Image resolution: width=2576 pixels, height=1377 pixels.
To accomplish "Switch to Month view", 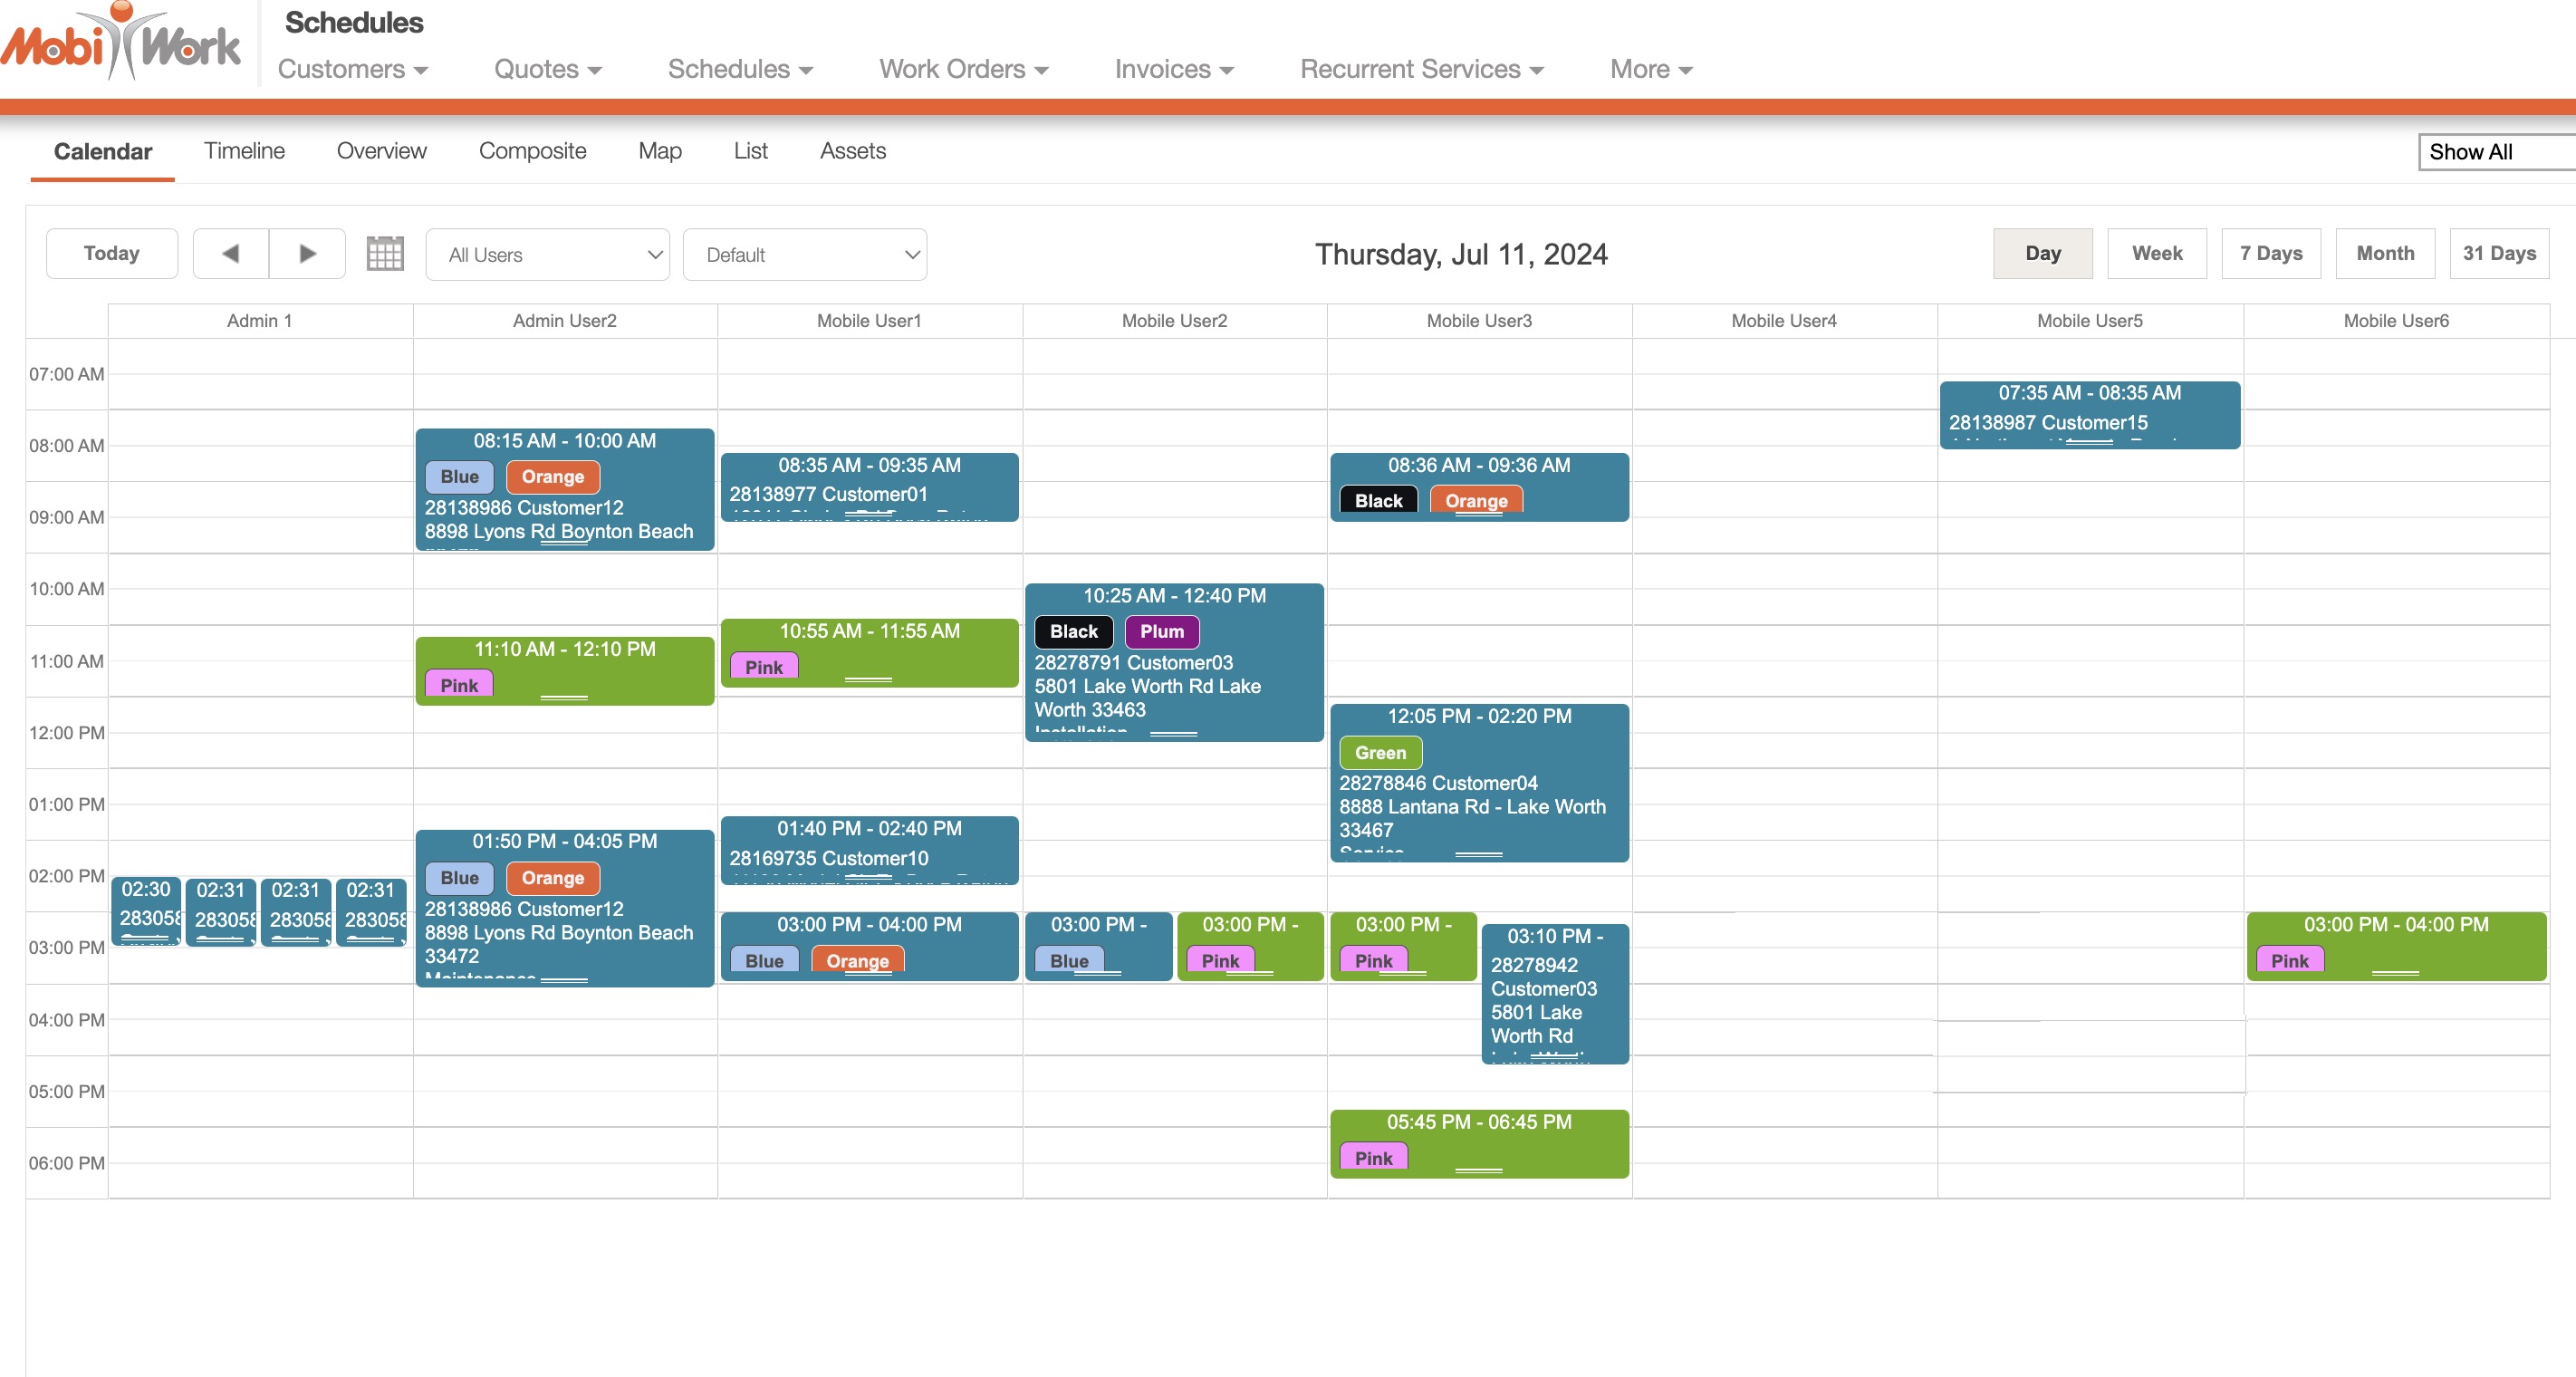I will tap(2384, 254).
